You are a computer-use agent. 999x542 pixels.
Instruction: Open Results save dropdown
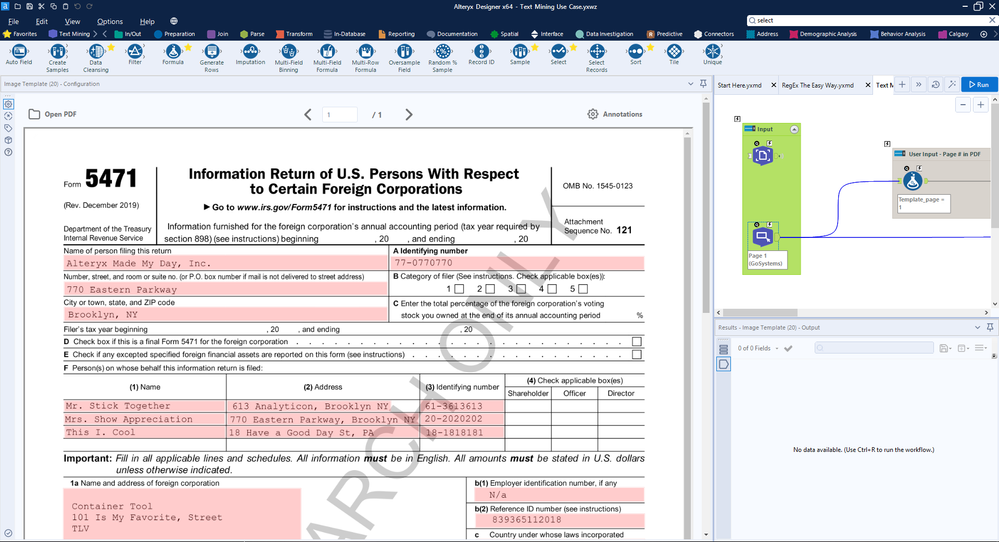click(x=945, y=348)
